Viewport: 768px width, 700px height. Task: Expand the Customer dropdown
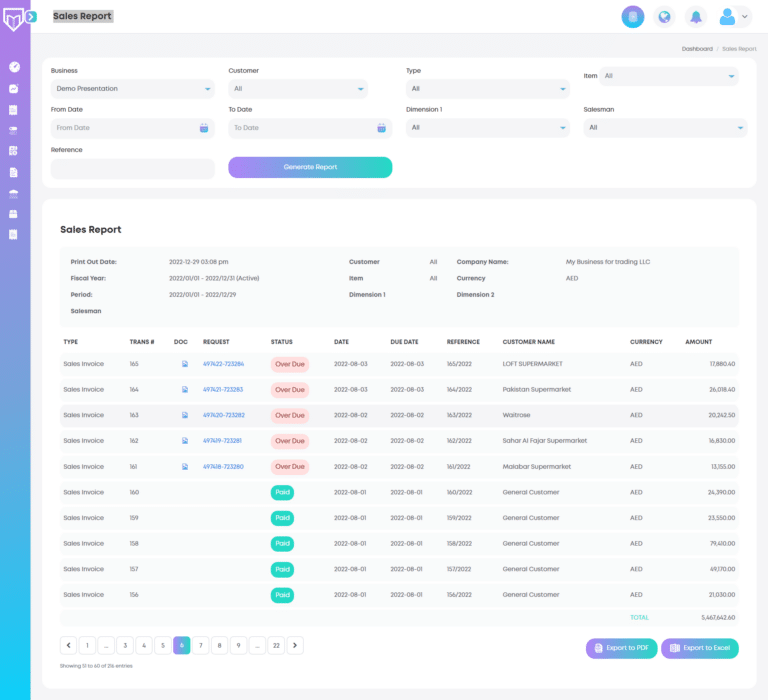[x=297, y=89]
